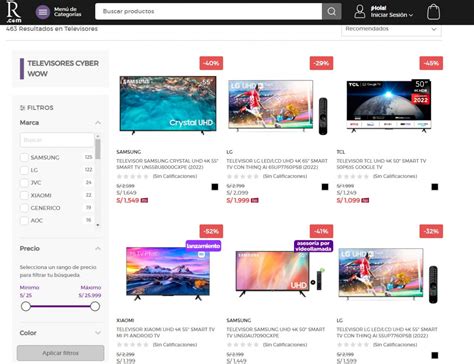Click the -29% discount badge on LG 65" TV
The image size is (474, 364).
coord(321,63)
